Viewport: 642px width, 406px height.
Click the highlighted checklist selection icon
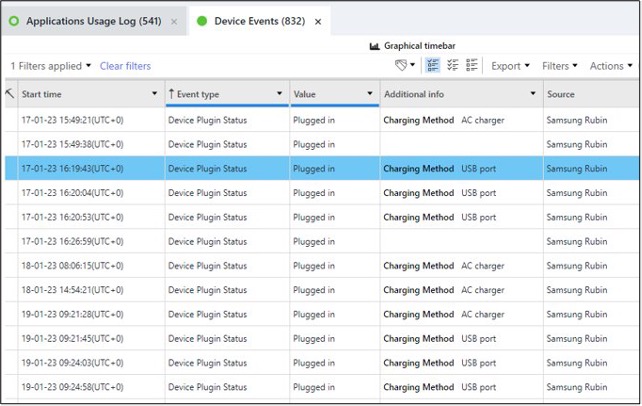433,66
